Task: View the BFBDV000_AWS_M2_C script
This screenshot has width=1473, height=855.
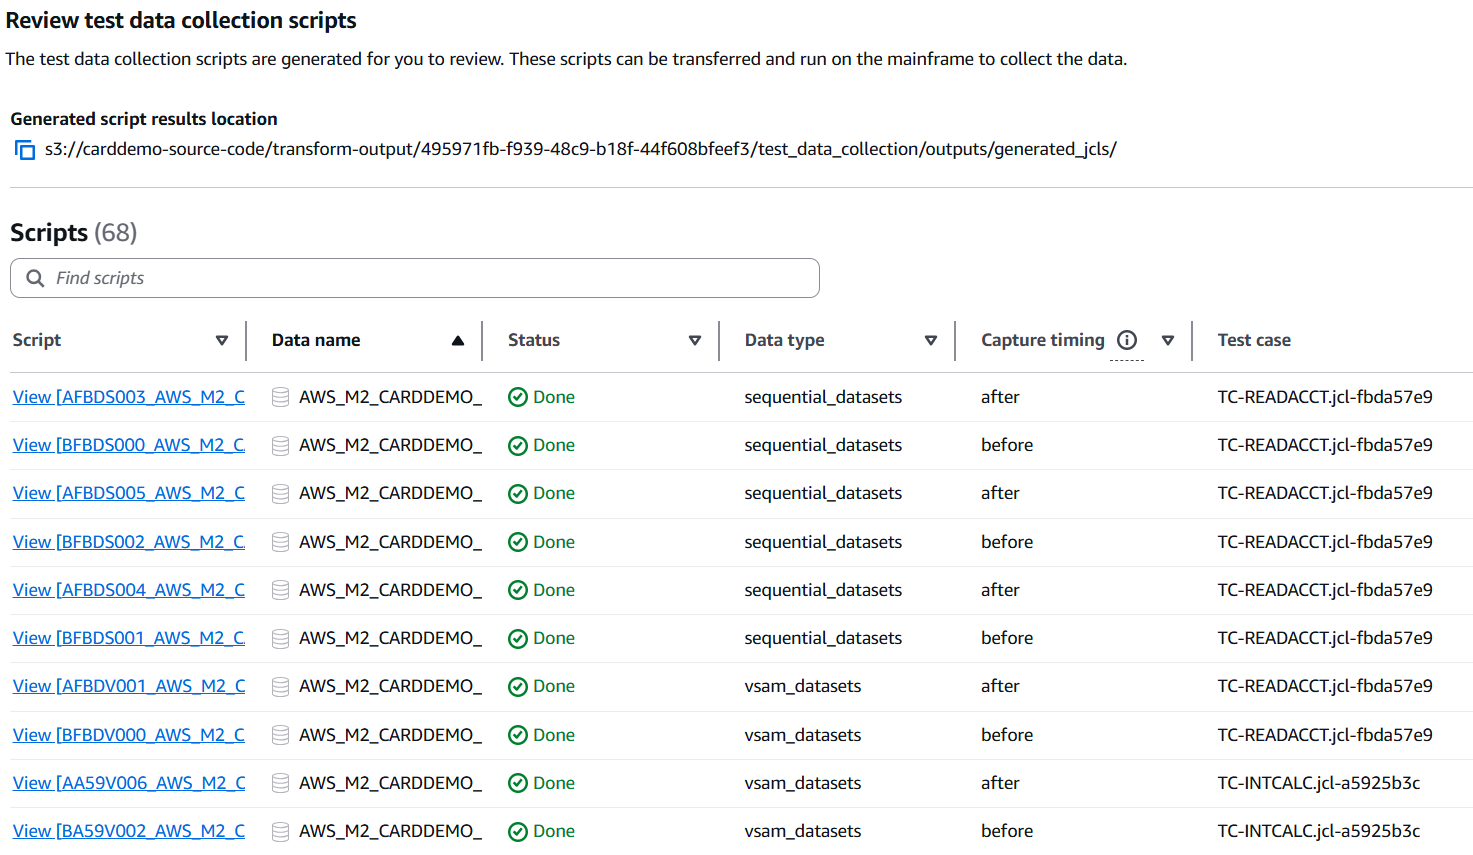Action: coord(128,735)
